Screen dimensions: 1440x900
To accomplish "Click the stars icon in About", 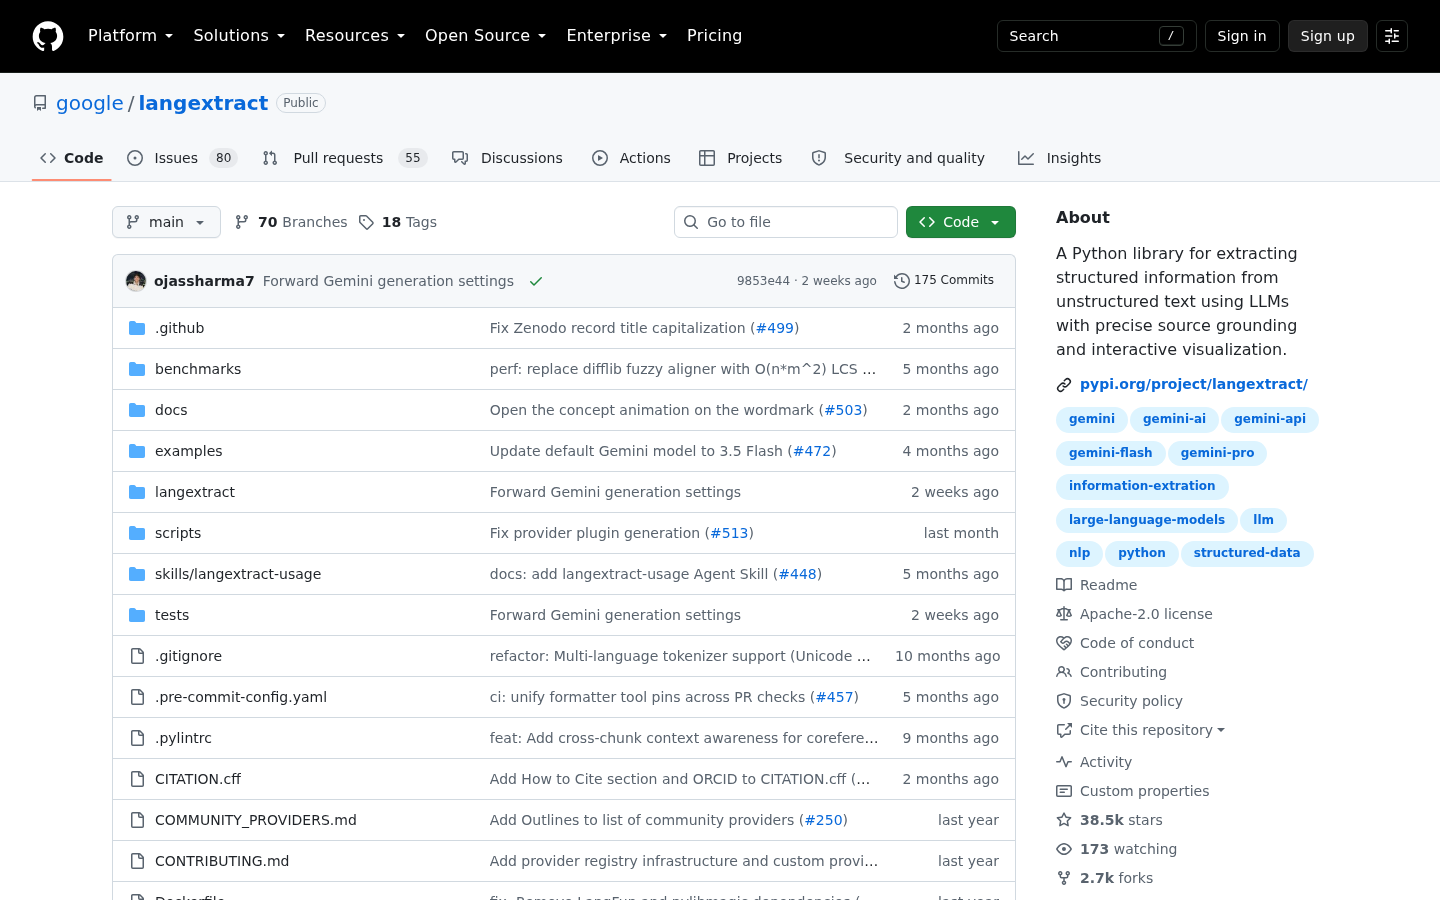I will 1064,820.
